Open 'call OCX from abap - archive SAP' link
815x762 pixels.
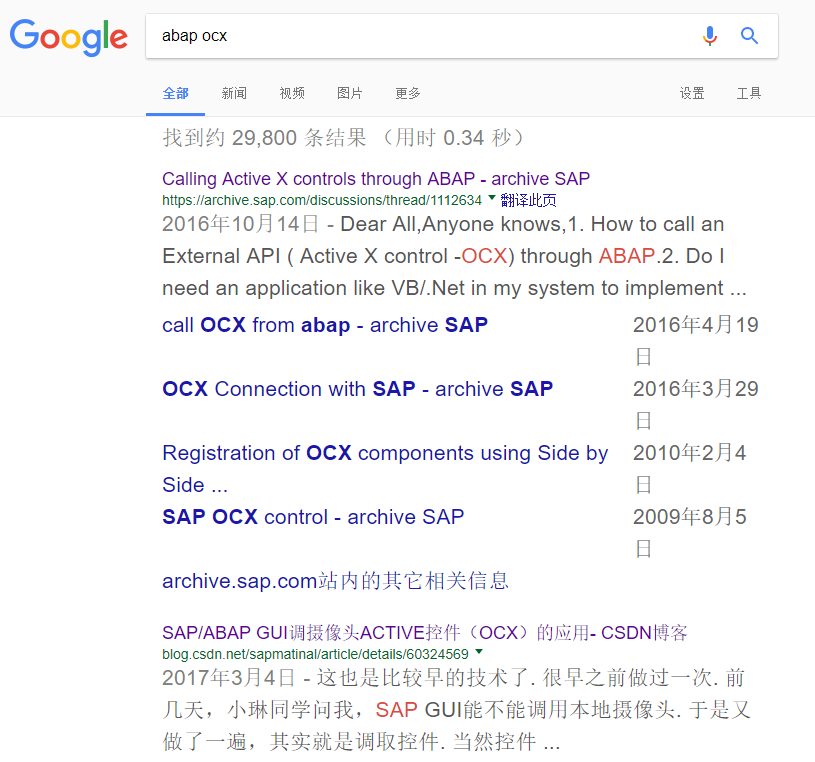(x=325, y=325)
